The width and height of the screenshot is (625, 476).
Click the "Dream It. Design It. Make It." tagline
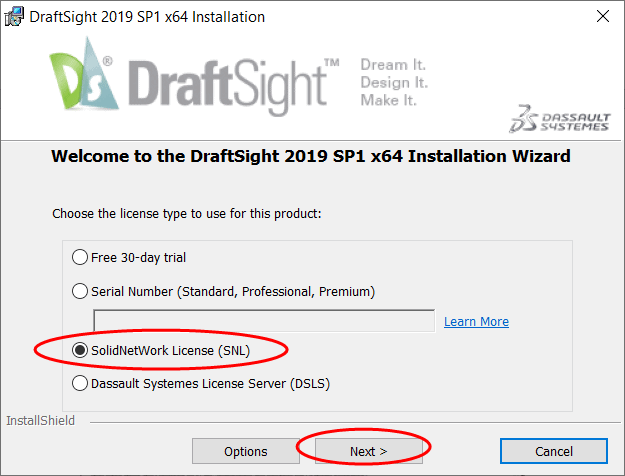click(x=394, y=82)
